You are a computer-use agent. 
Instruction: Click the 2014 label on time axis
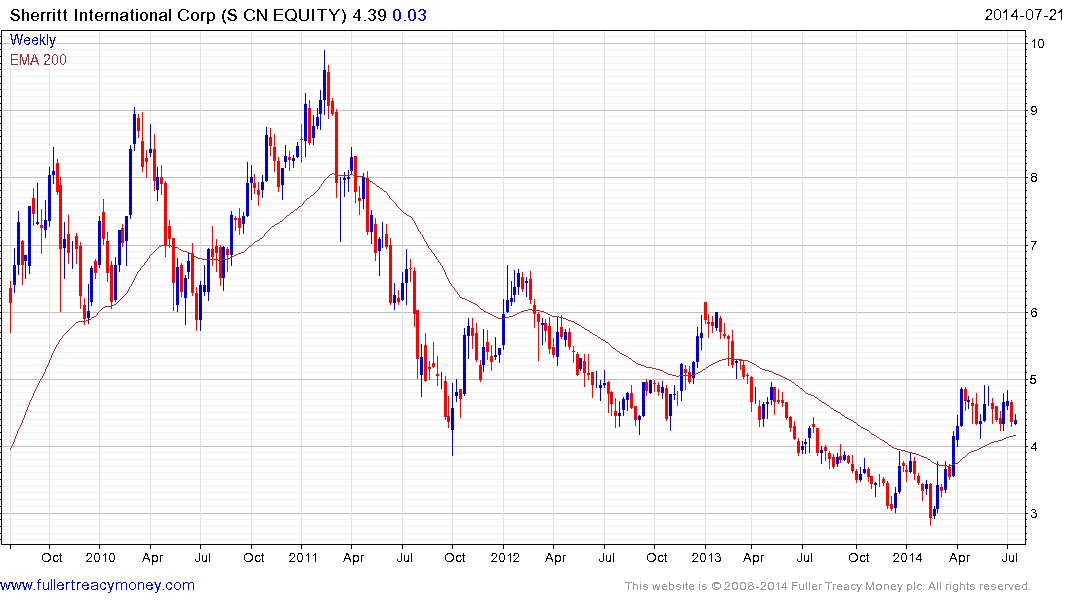click(x=908, y=557)
